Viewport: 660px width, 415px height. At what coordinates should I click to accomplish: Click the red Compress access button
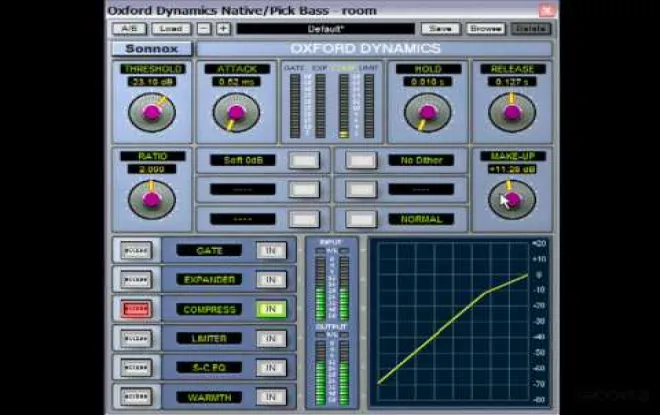(136, 309)
